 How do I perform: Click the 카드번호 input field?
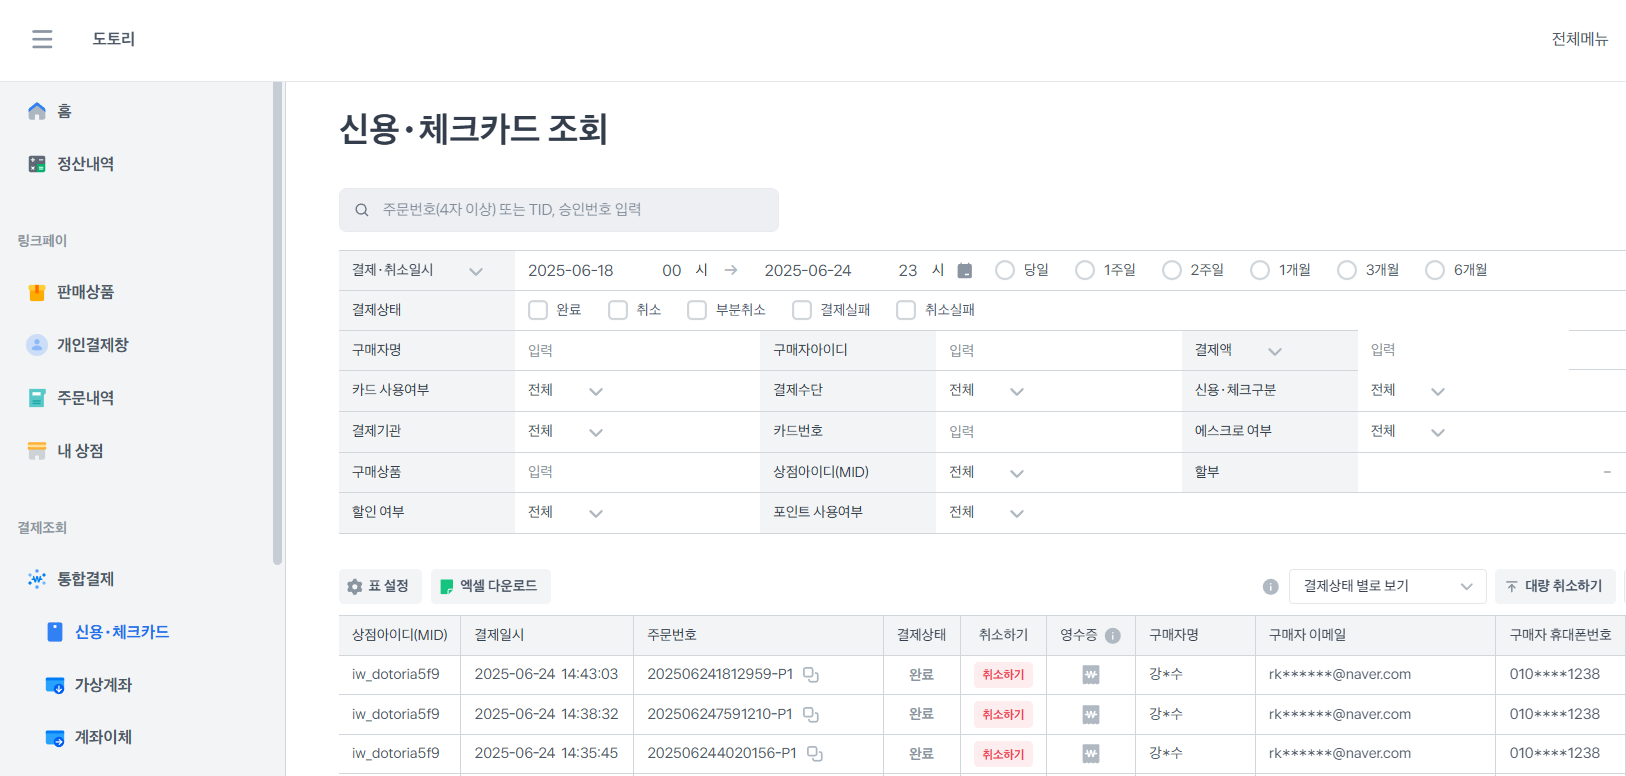point(1058,432)
